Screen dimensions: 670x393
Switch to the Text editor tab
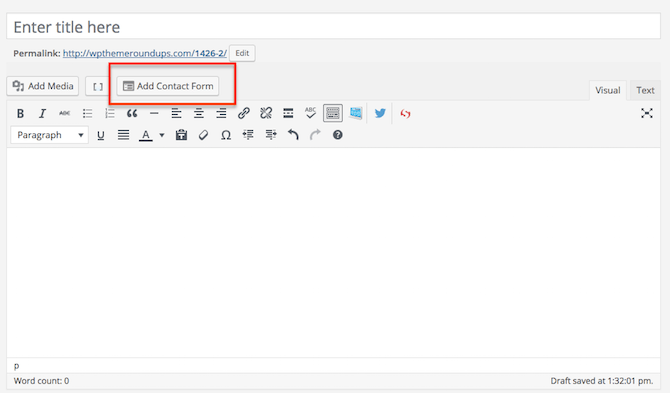645,91
